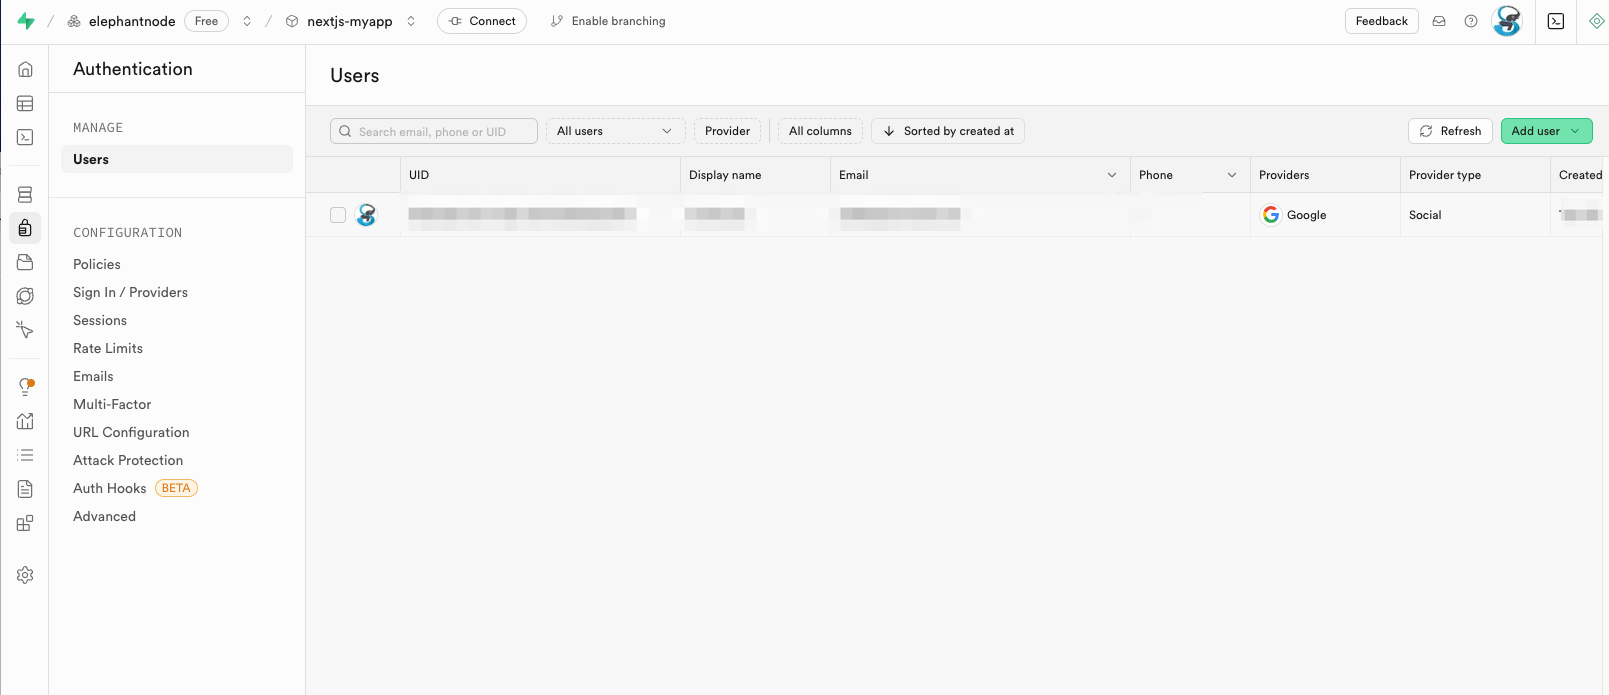Click the Refresh users button
This screenshot has height=695, width=1609.
pos(1450,131)
